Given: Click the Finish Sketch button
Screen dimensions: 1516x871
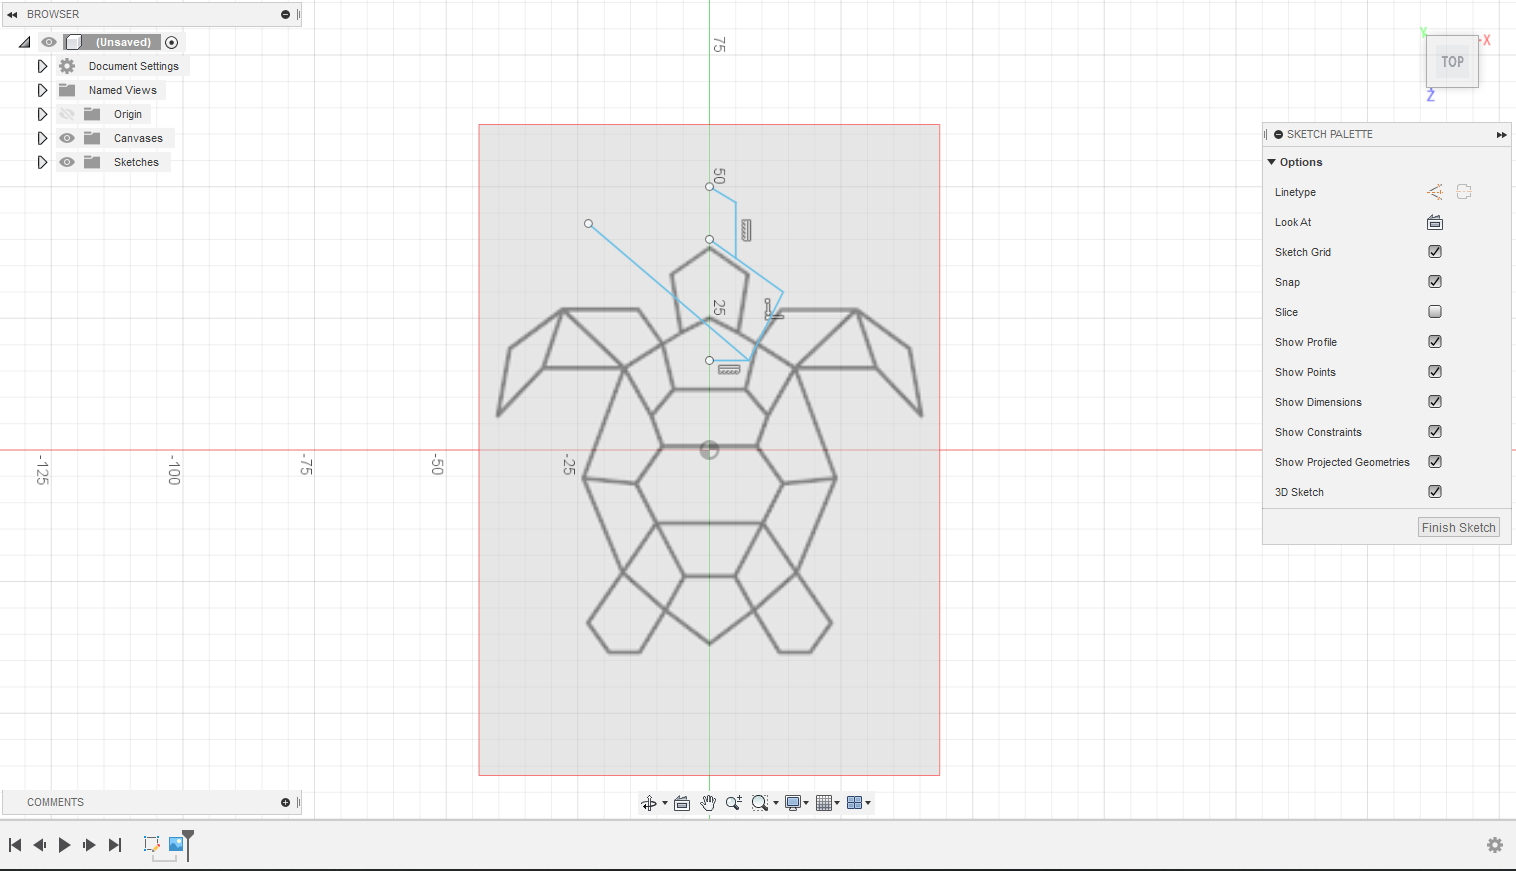Looking at the screenshot, I should coord(1458,527).
